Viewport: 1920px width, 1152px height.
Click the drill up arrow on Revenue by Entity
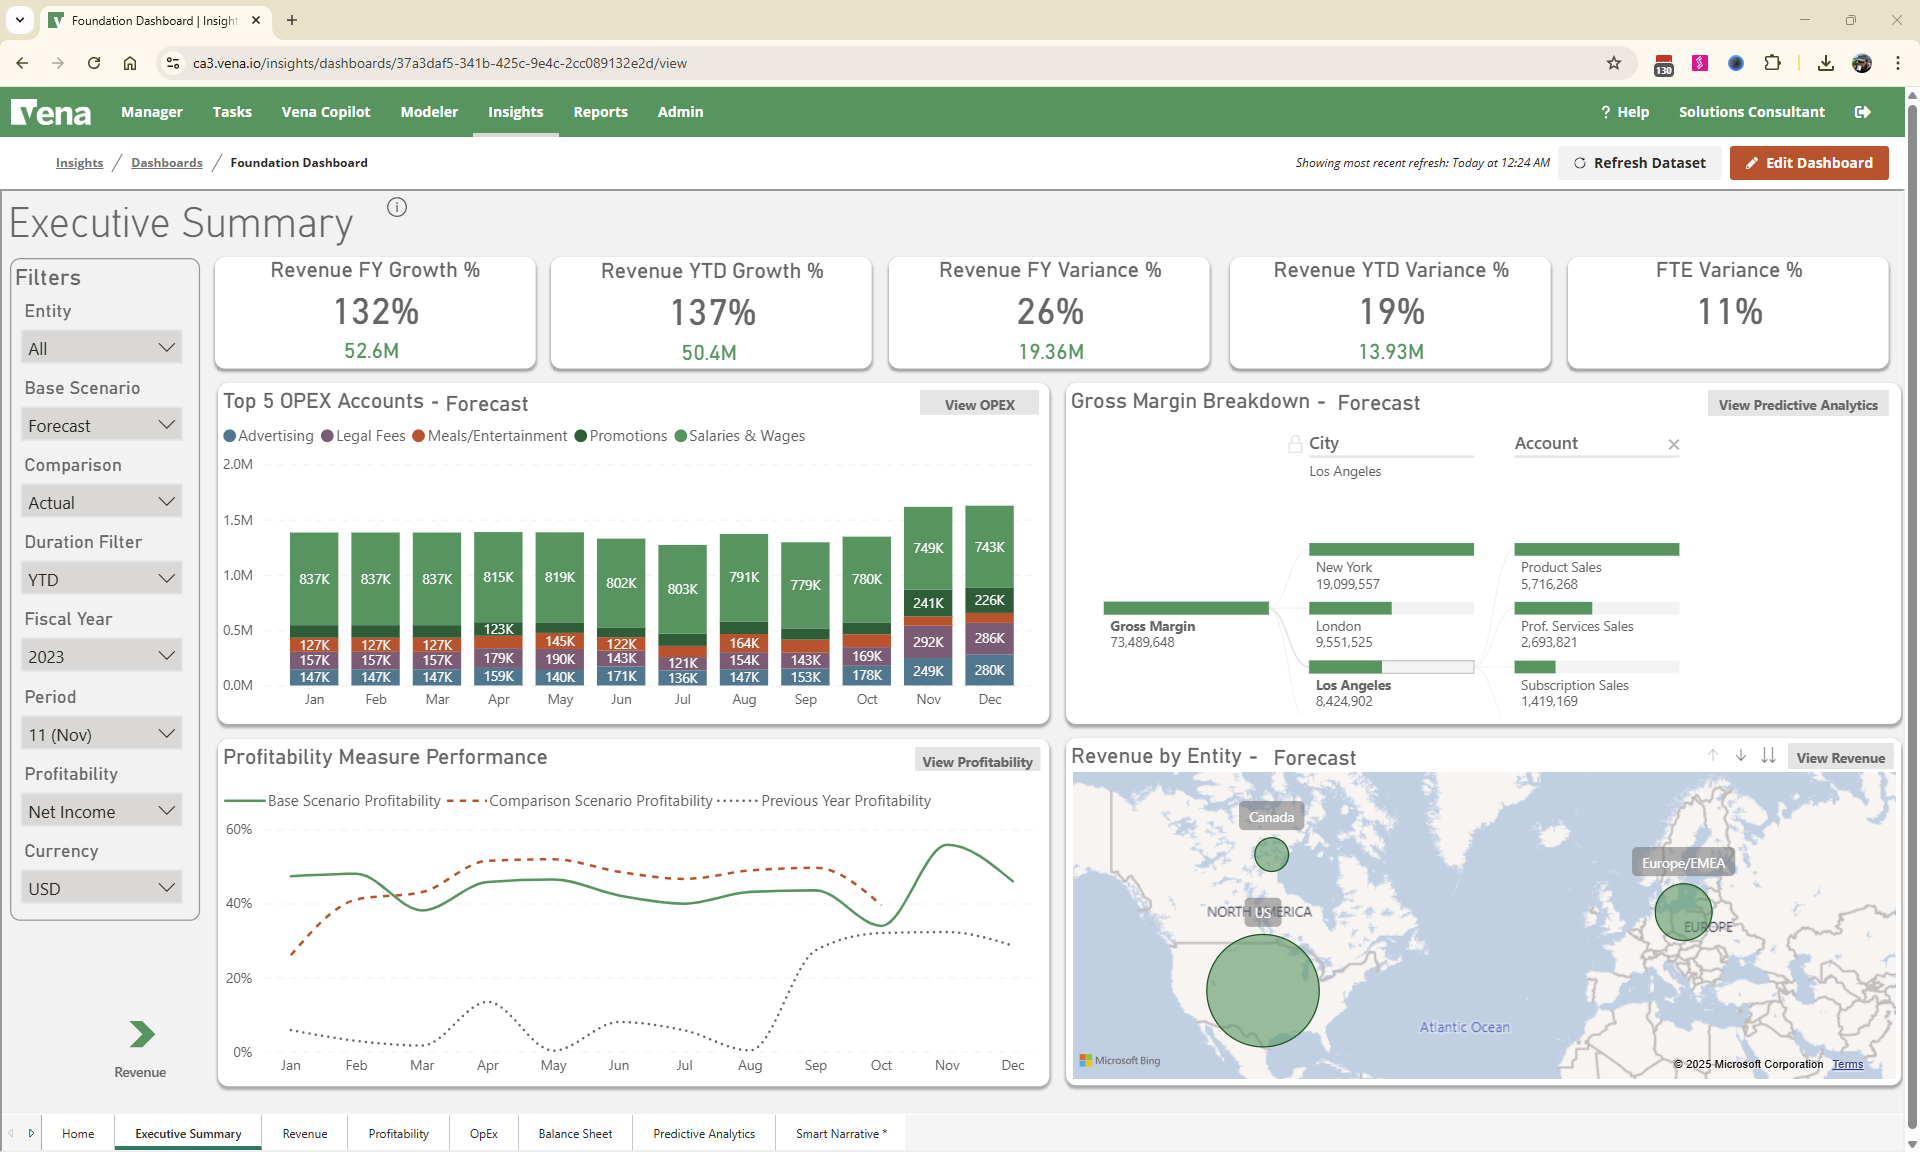1713,757
